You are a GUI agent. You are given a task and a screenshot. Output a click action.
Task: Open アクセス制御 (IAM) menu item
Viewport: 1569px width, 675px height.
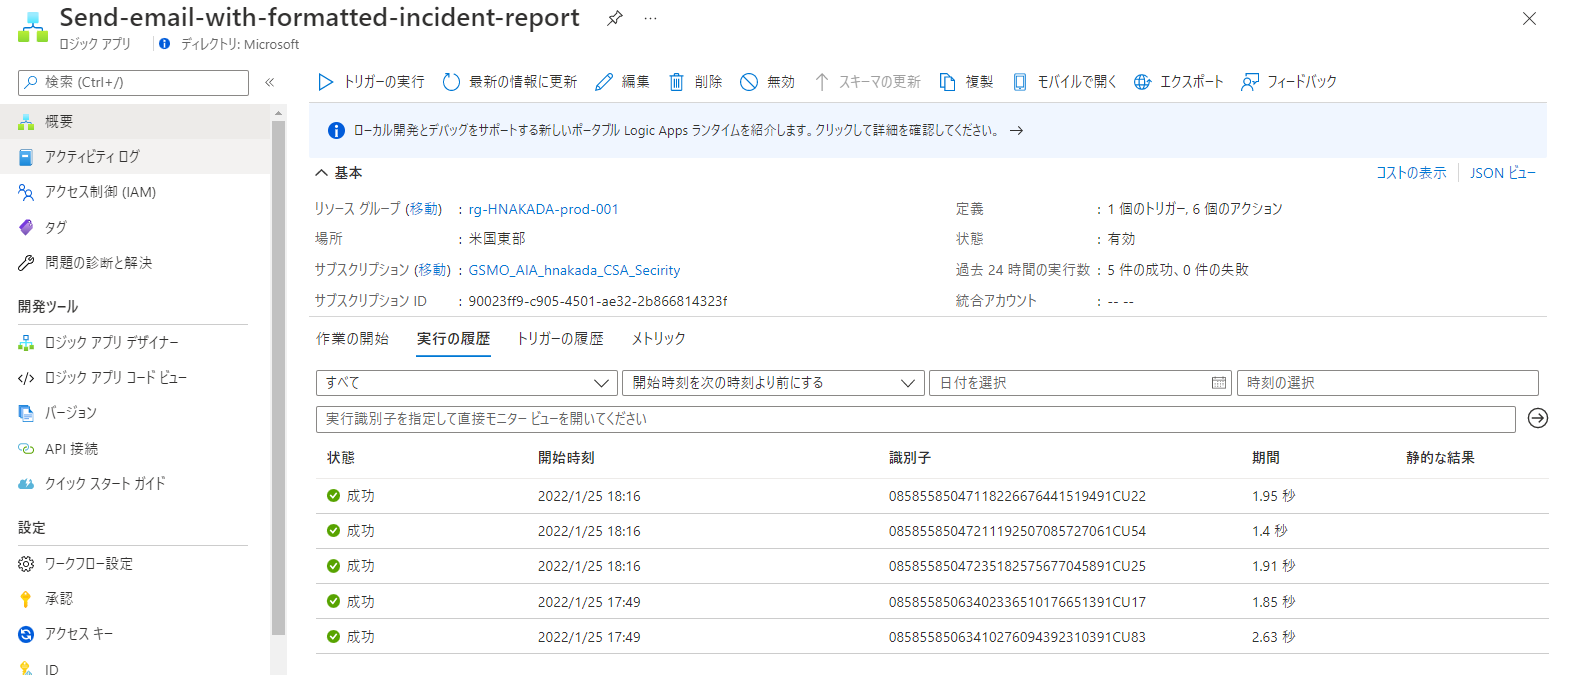pyautogui.click(x=135, y=192)
